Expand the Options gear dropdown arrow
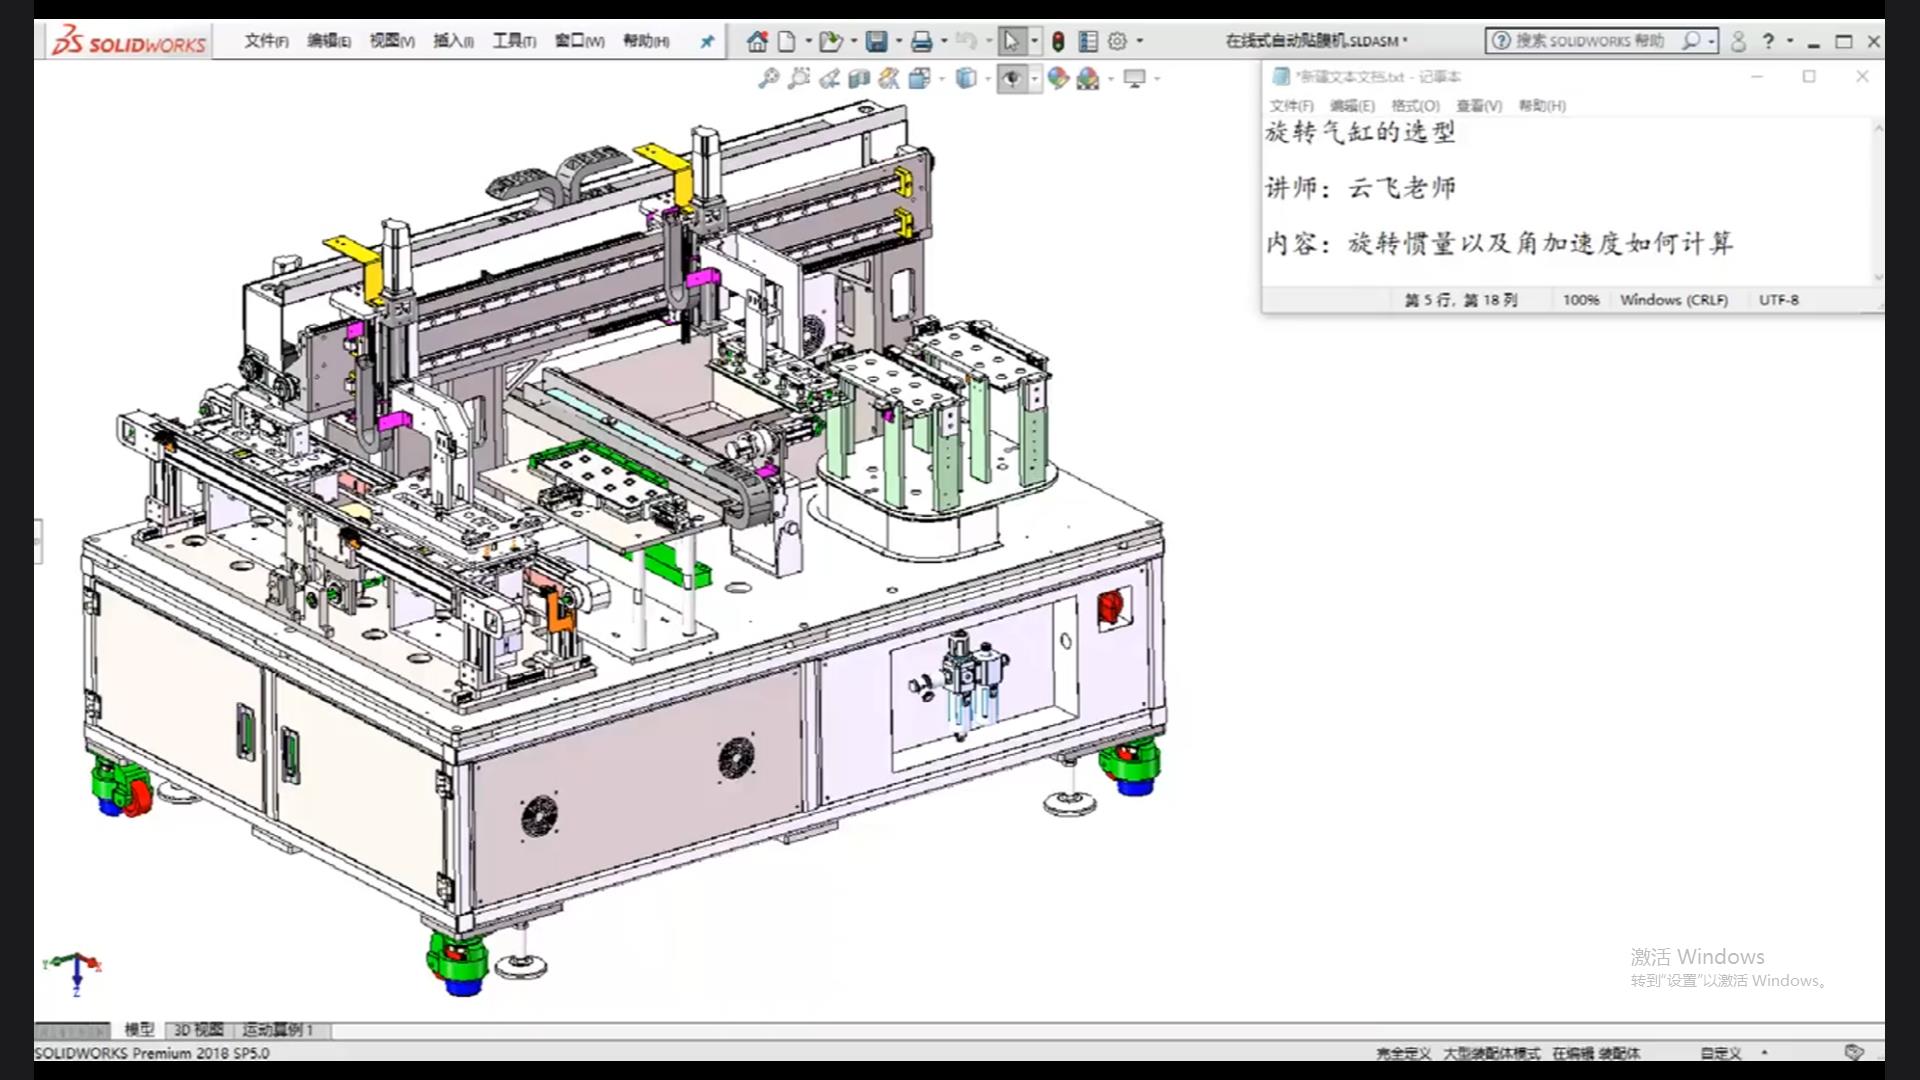Screen dimensions: 1920x1080 pyautogui.click(x=1140, y=41)
